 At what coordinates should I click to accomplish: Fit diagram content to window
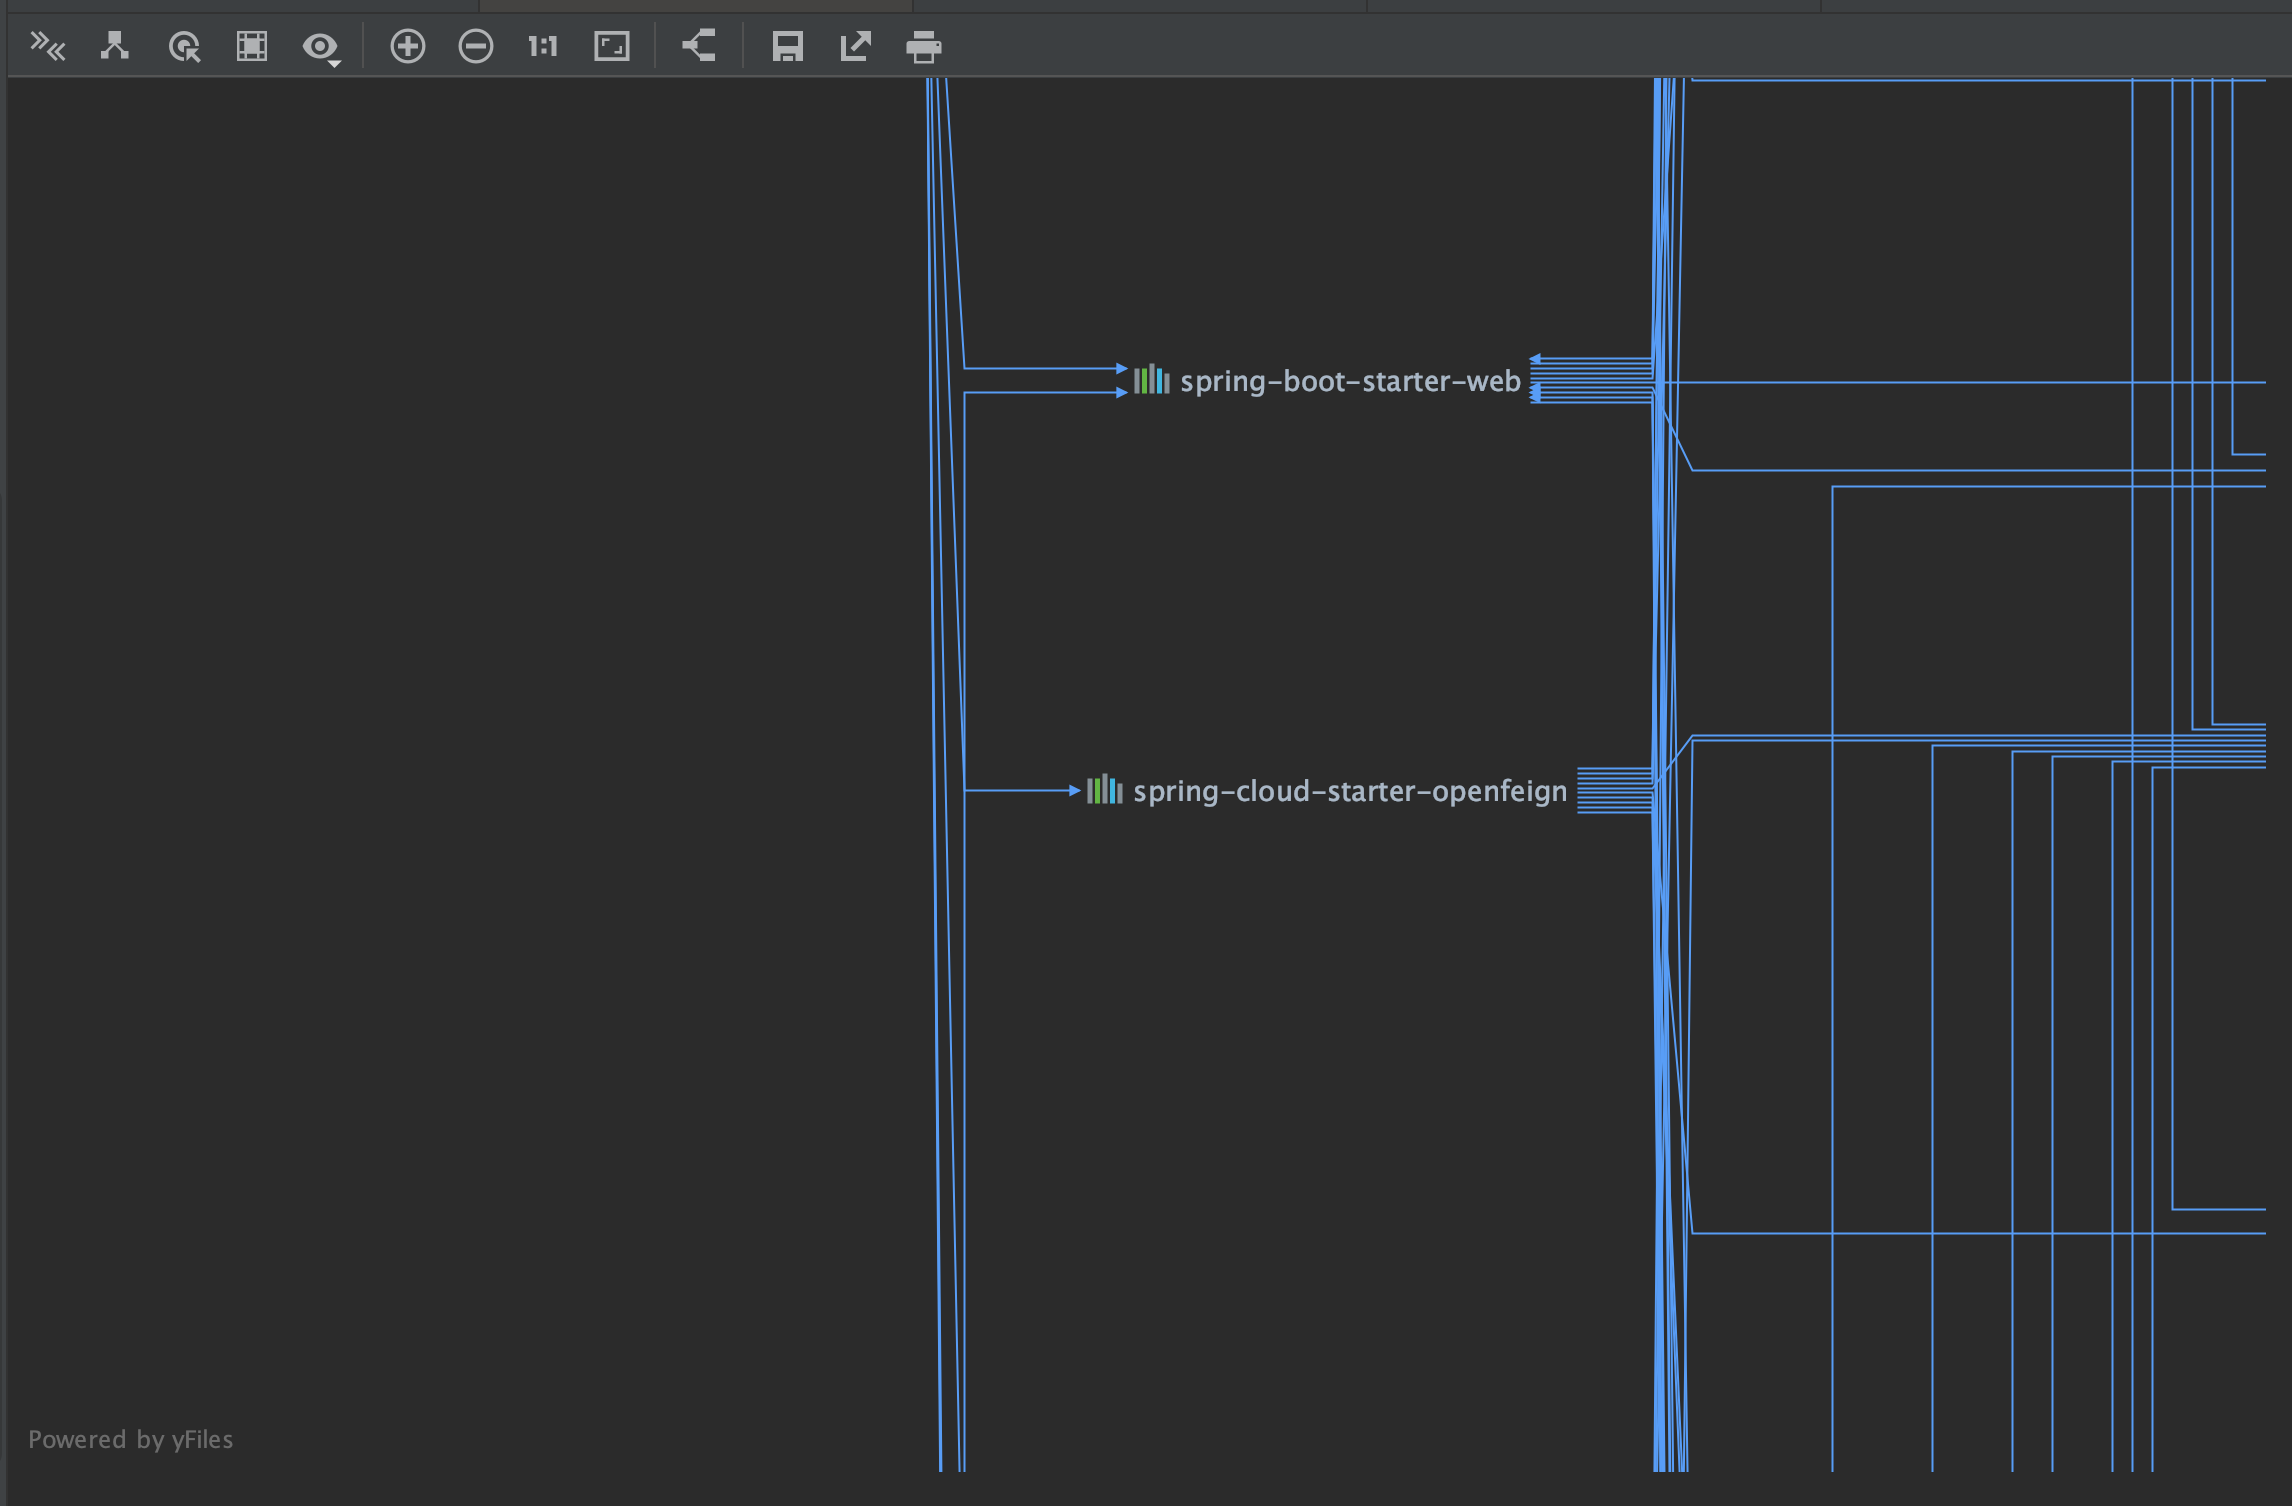(x=612, y=46)
